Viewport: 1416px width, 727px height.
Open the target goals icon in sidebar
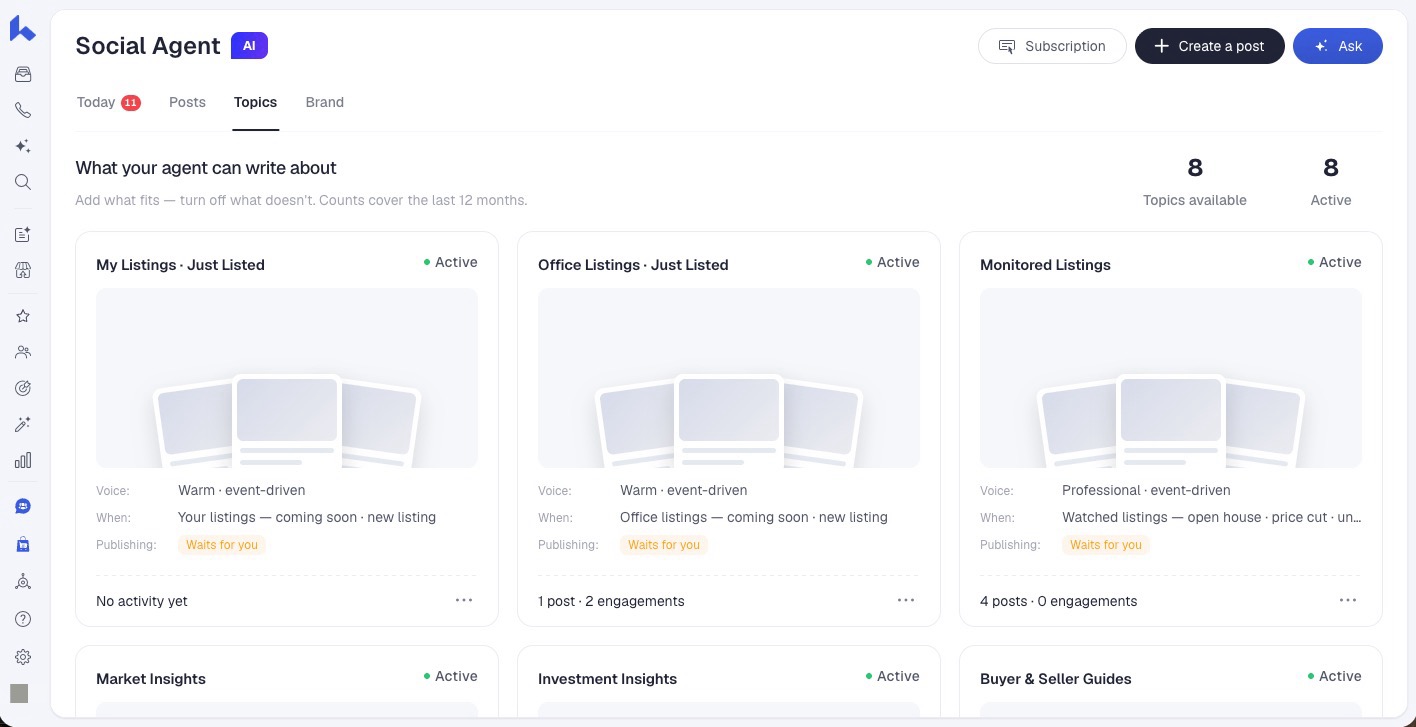pyautogui.click(x=22, y=388)
